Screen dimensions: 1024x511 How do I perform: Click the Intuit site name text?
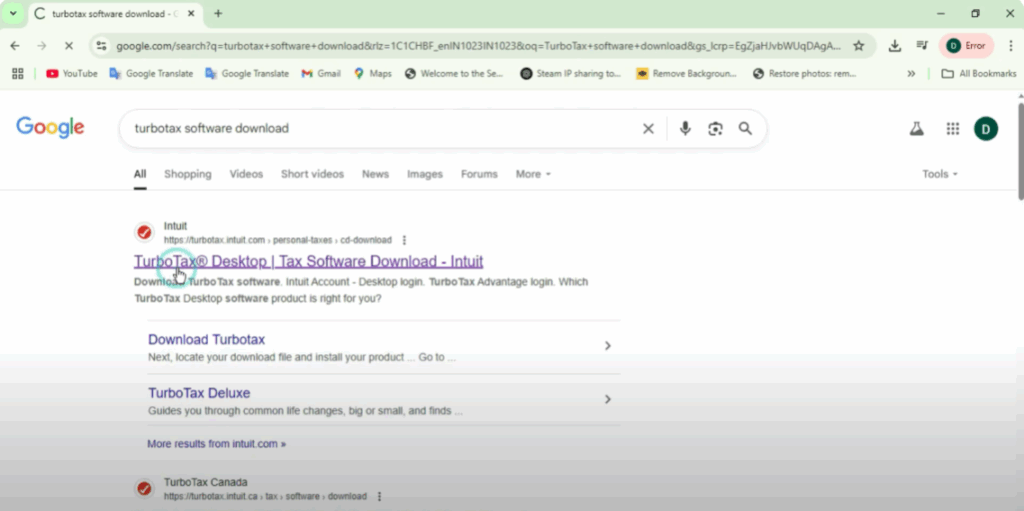tap(175, 226)
